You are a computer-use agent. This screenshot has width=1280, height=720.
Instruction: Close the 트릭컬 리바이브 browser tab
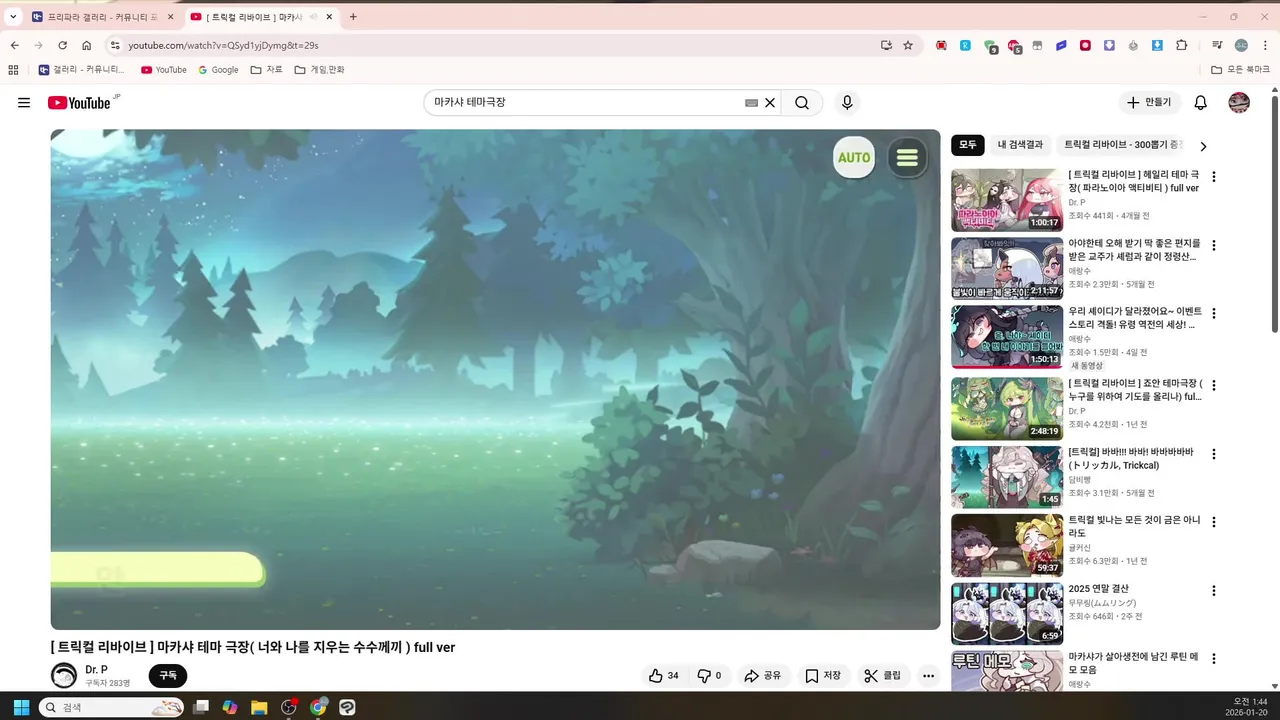click(x=330, y=17)
